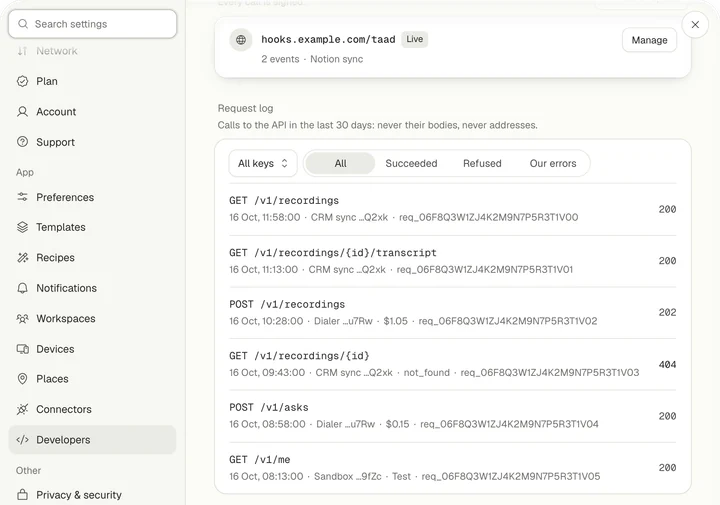The width and height of the screenshot is (720, 505).
Task: Click the 404 status code
Action: [667, 365]
